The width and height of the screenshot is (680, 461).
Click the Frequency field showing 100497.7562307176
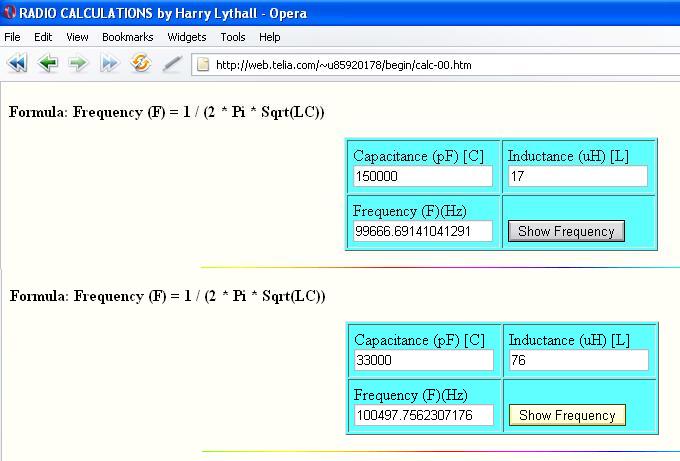click(424, 415)
